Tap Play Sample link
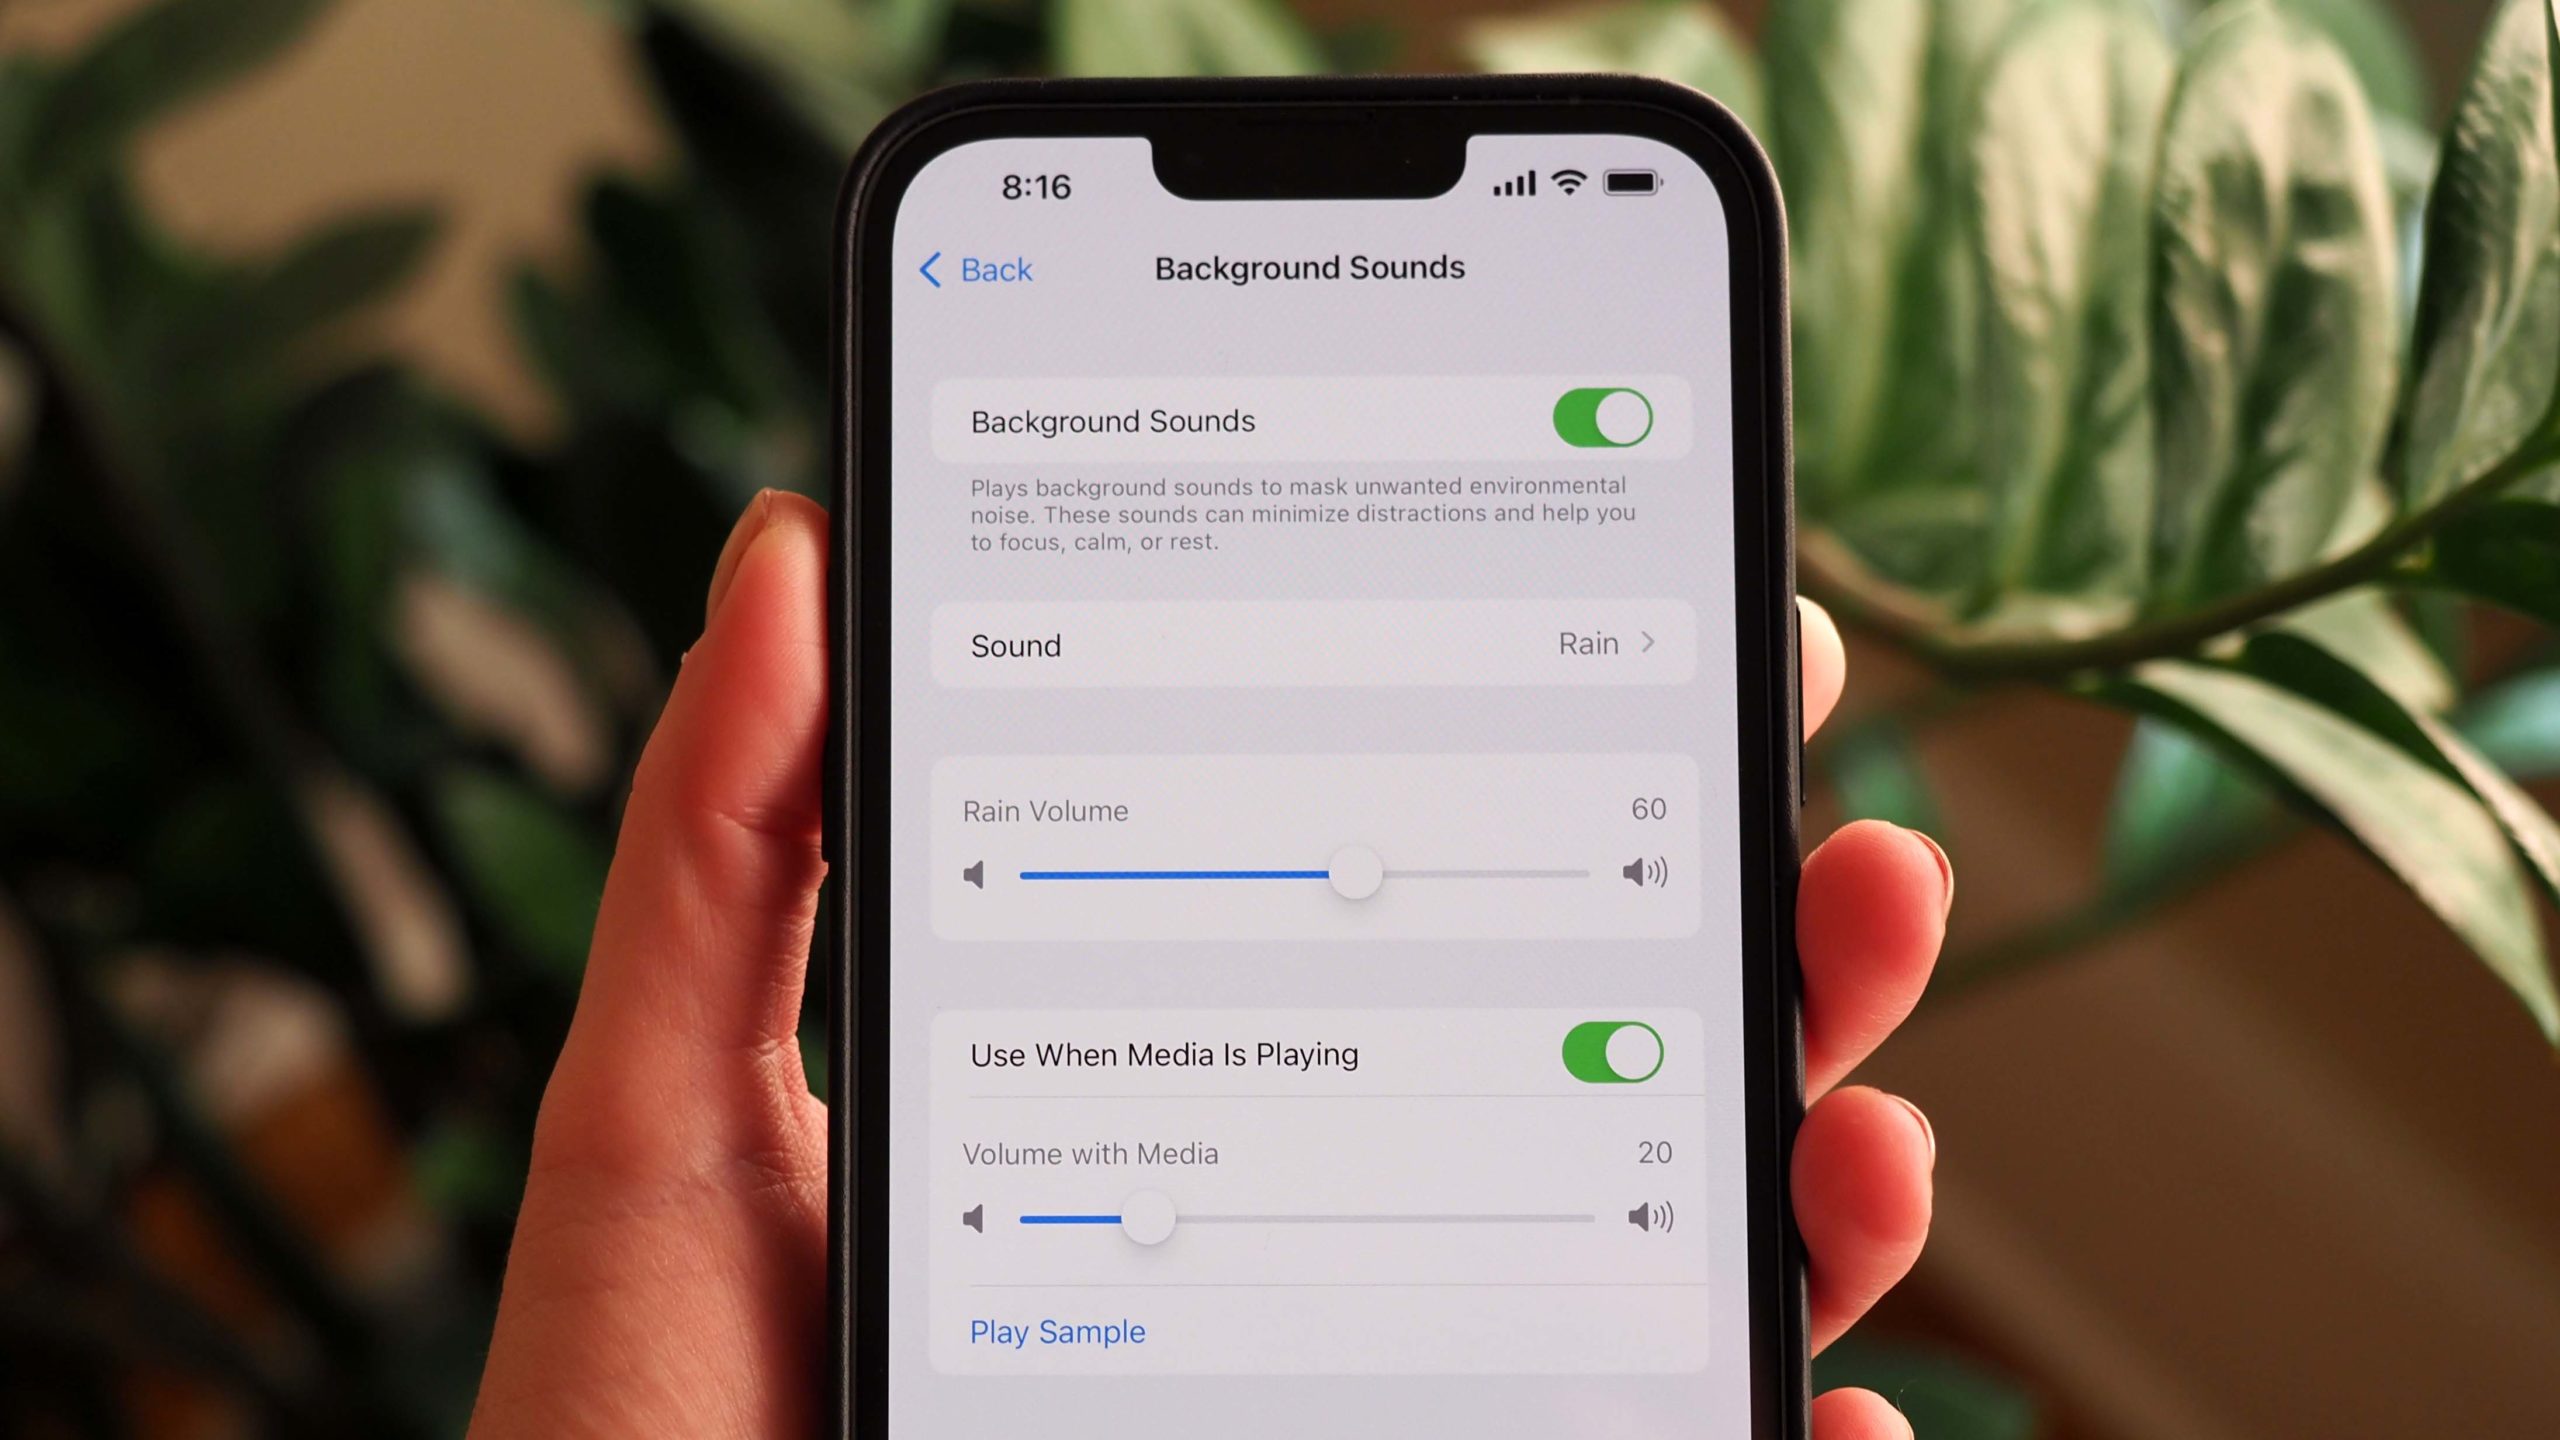Image resolution: width=2560 pixels, height=1440 pixels. [1055, 1331]
